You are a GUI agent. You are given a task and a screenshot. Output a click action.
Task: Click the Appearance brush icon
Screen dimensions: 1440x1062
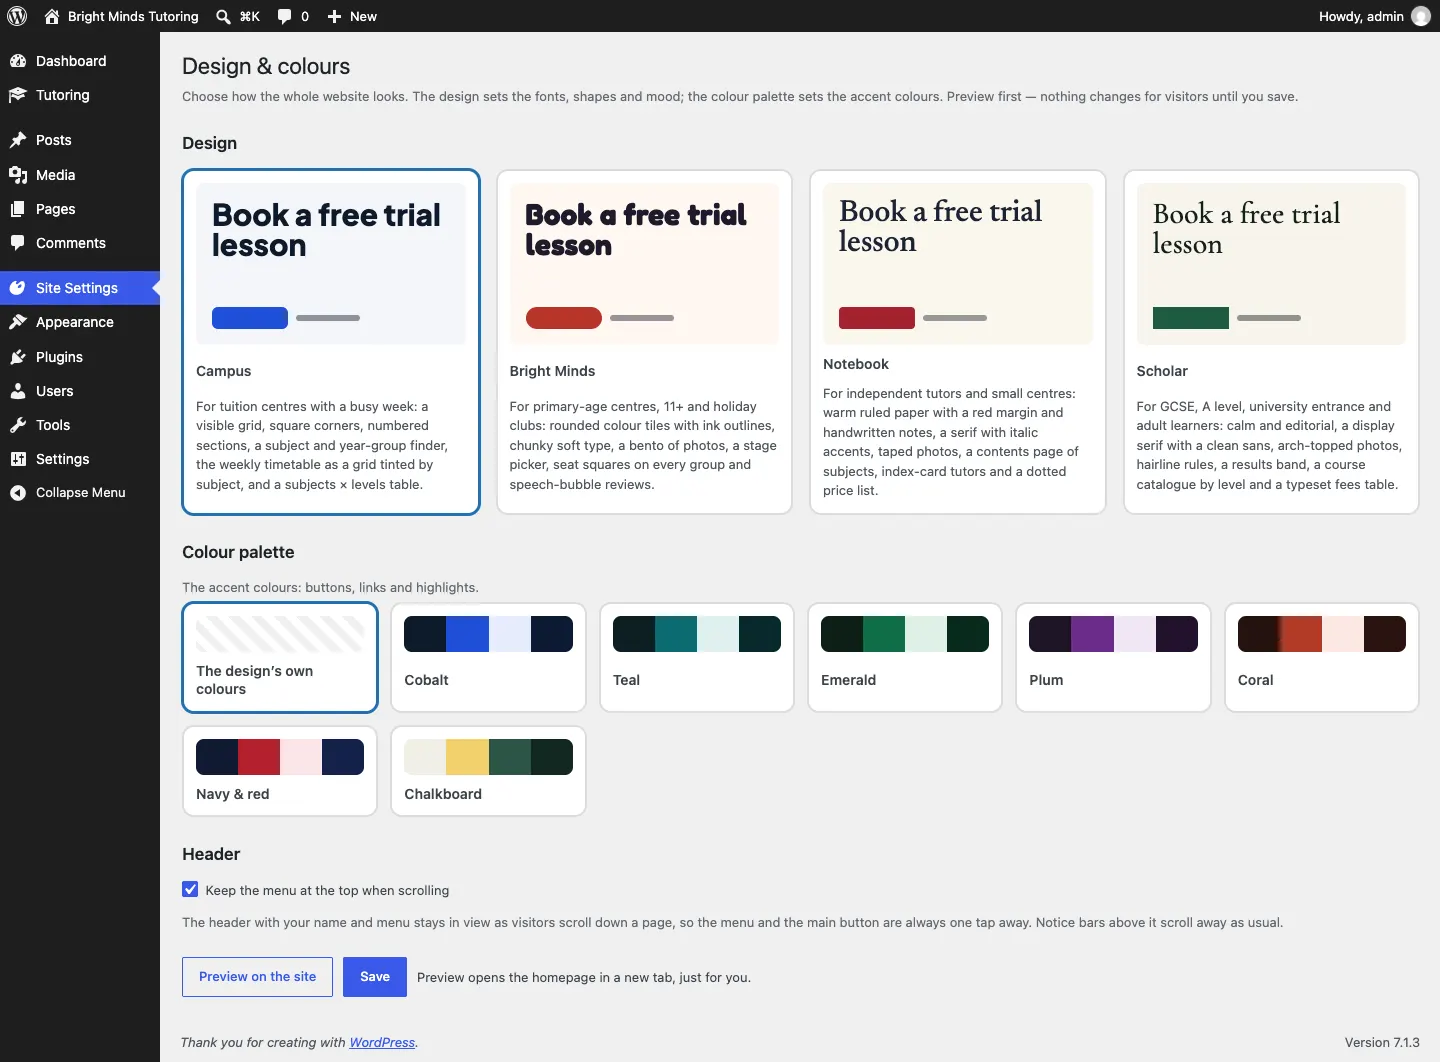[x=18, y=322]
